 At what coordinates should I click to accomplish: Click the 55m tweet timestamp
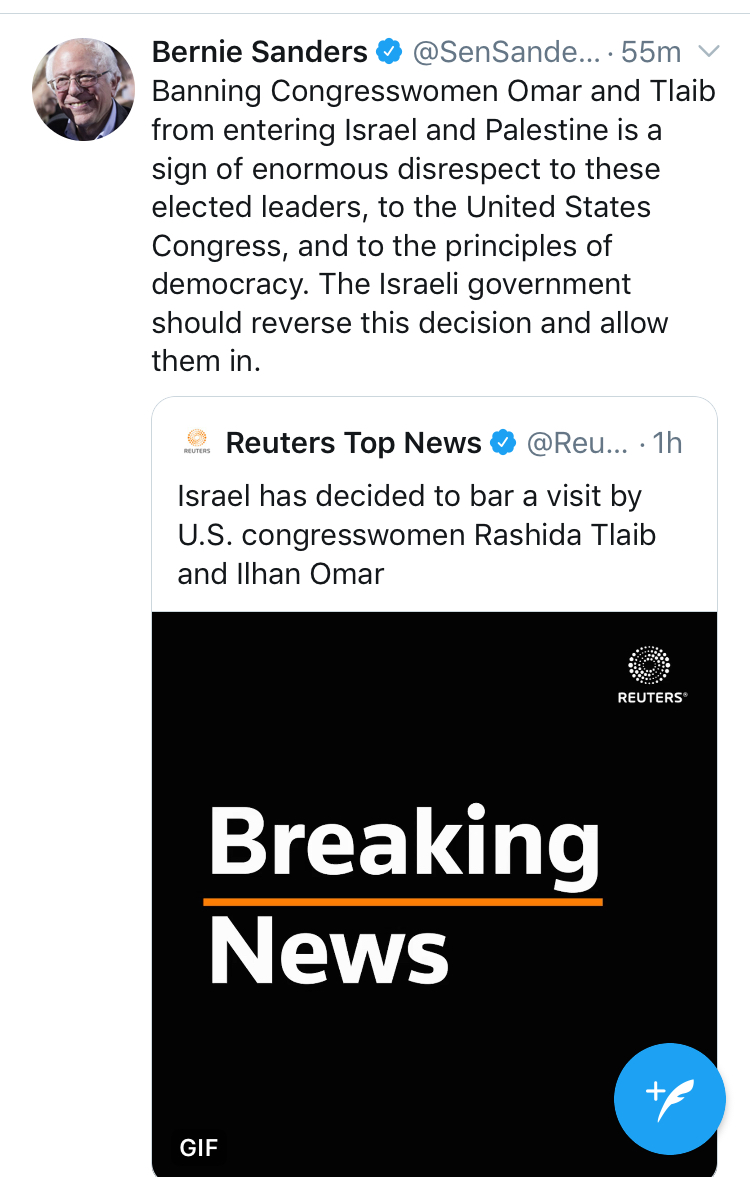click(x=651, y=52)
